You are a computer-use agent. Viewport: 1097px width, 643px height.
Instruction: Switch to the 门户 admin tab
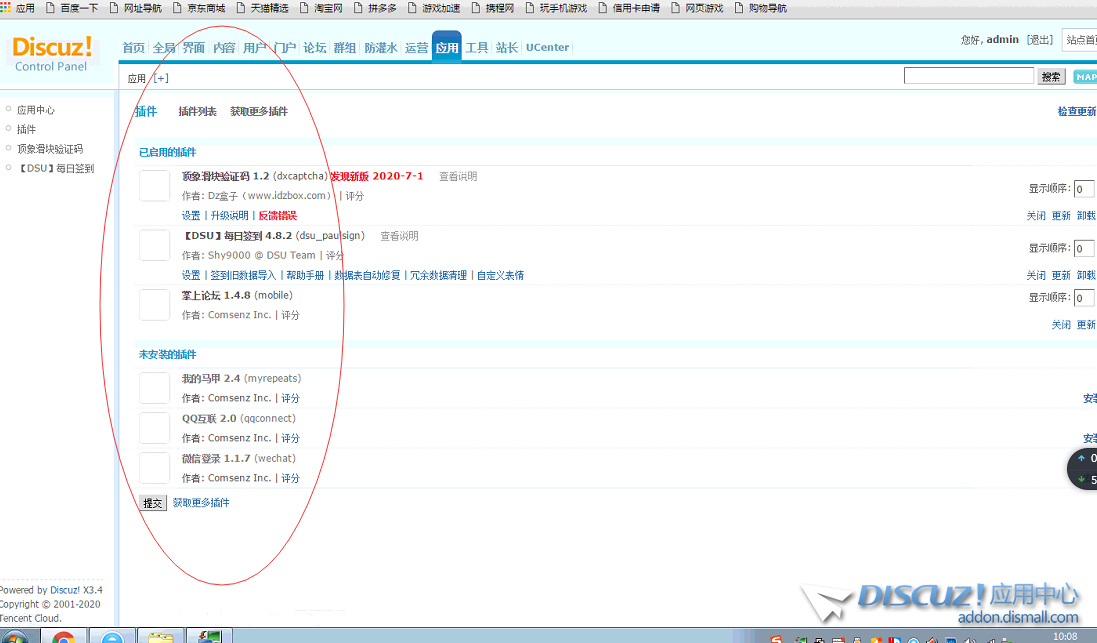(x=284, y=48)
